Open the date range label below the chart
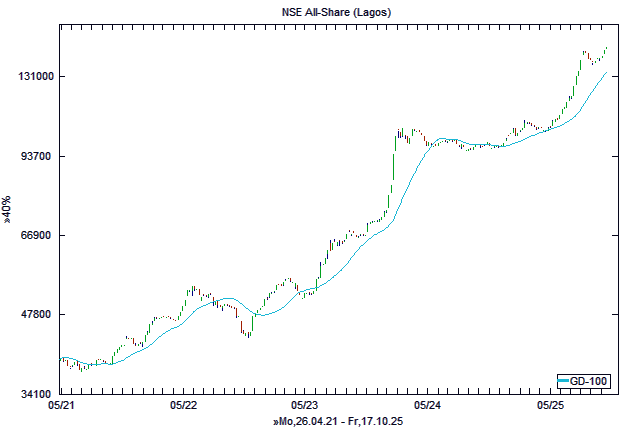Viewport: 630px width, 430px height. click(x=338, y=423)
